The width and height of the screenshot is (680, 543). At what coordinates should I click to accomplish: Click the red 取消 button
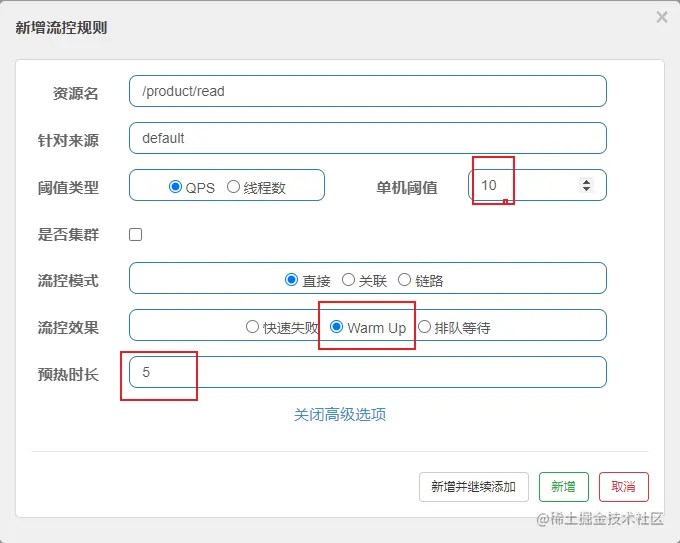(x=624, y=487)
